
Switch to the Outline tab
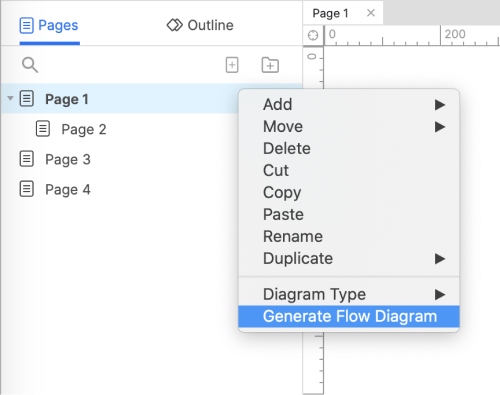(200, 25)
